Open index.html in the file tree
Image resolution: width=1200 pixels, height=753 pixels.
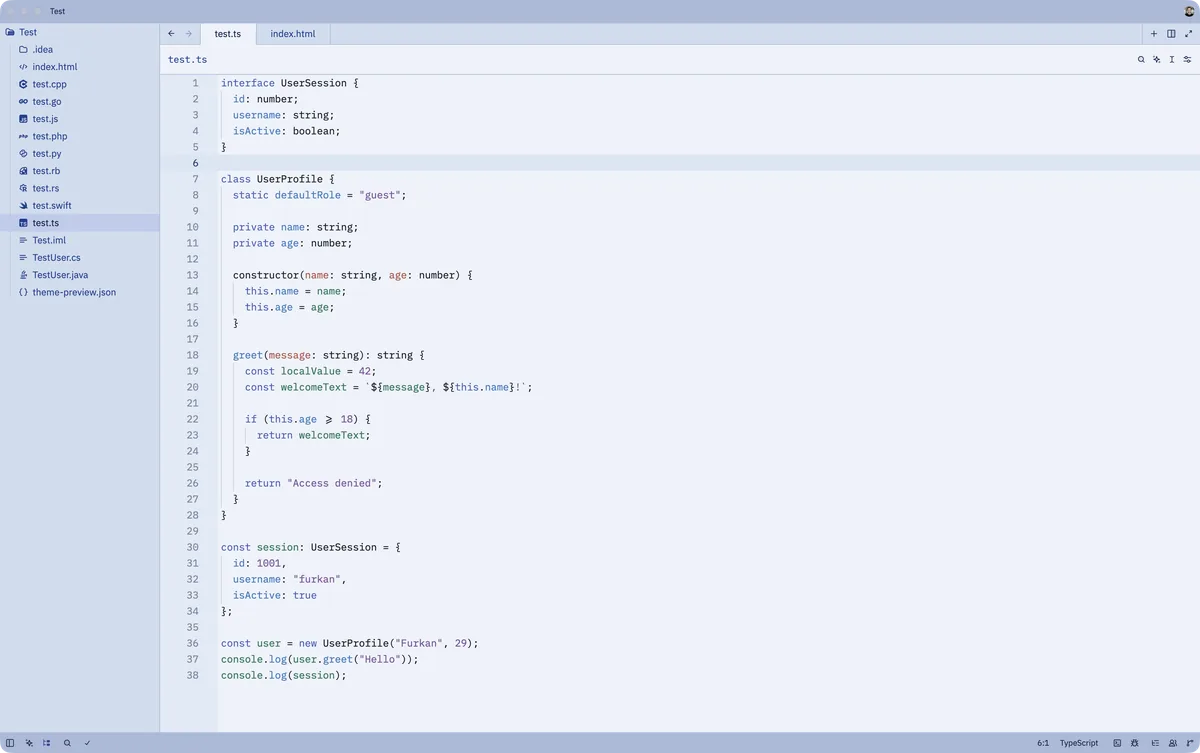(80, 67)
